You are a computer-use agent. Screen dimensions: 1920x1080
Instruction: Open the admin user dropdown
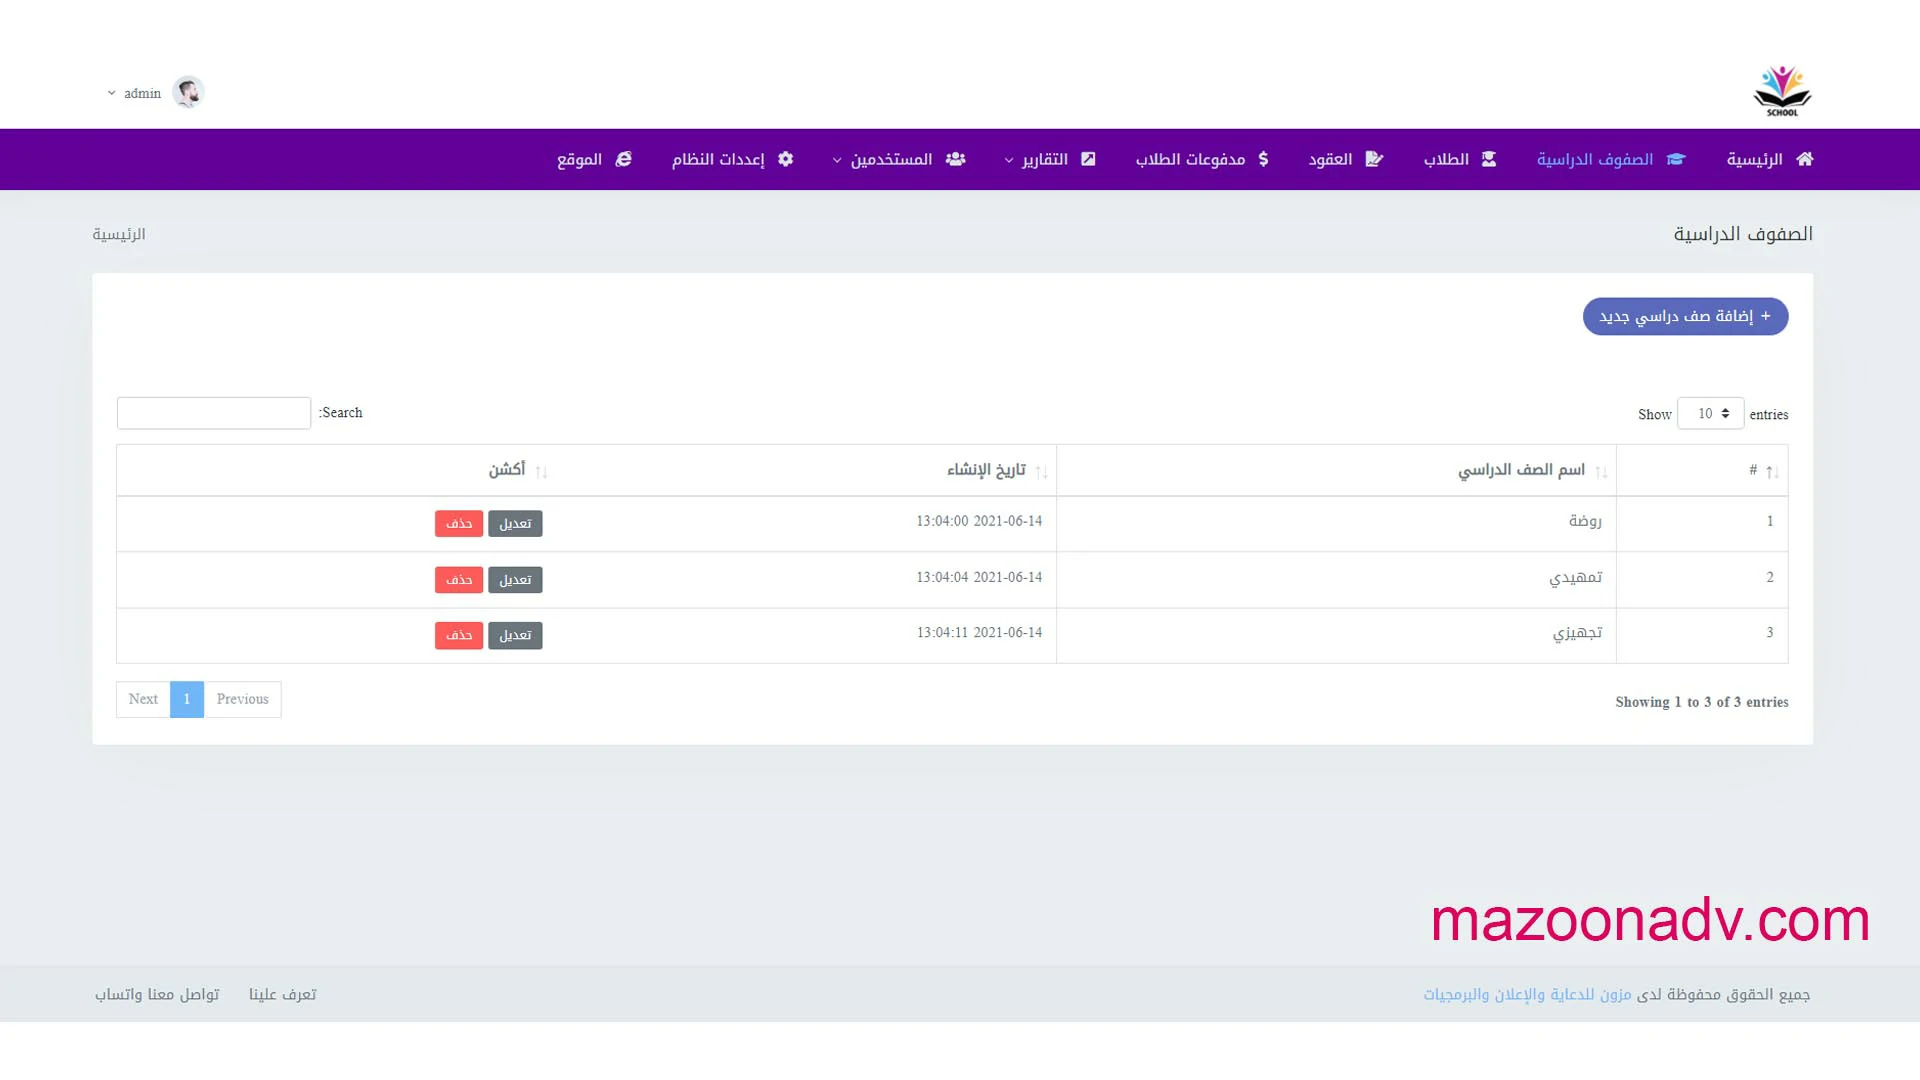point(140,93)
